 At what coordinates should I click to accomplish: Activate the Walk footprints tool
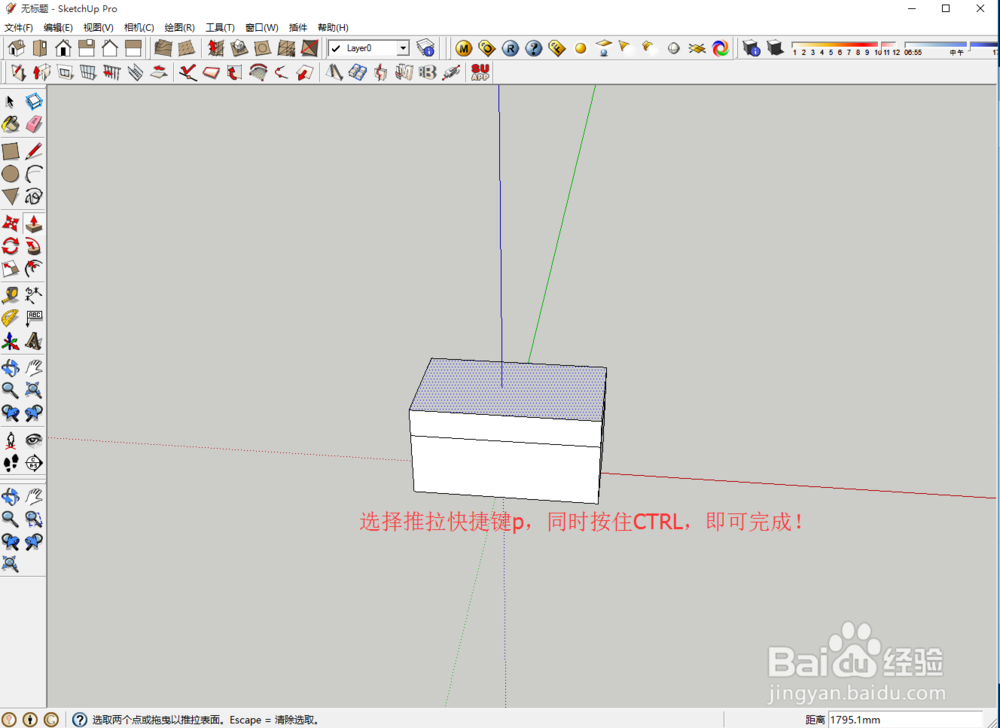tap(10, 463)
